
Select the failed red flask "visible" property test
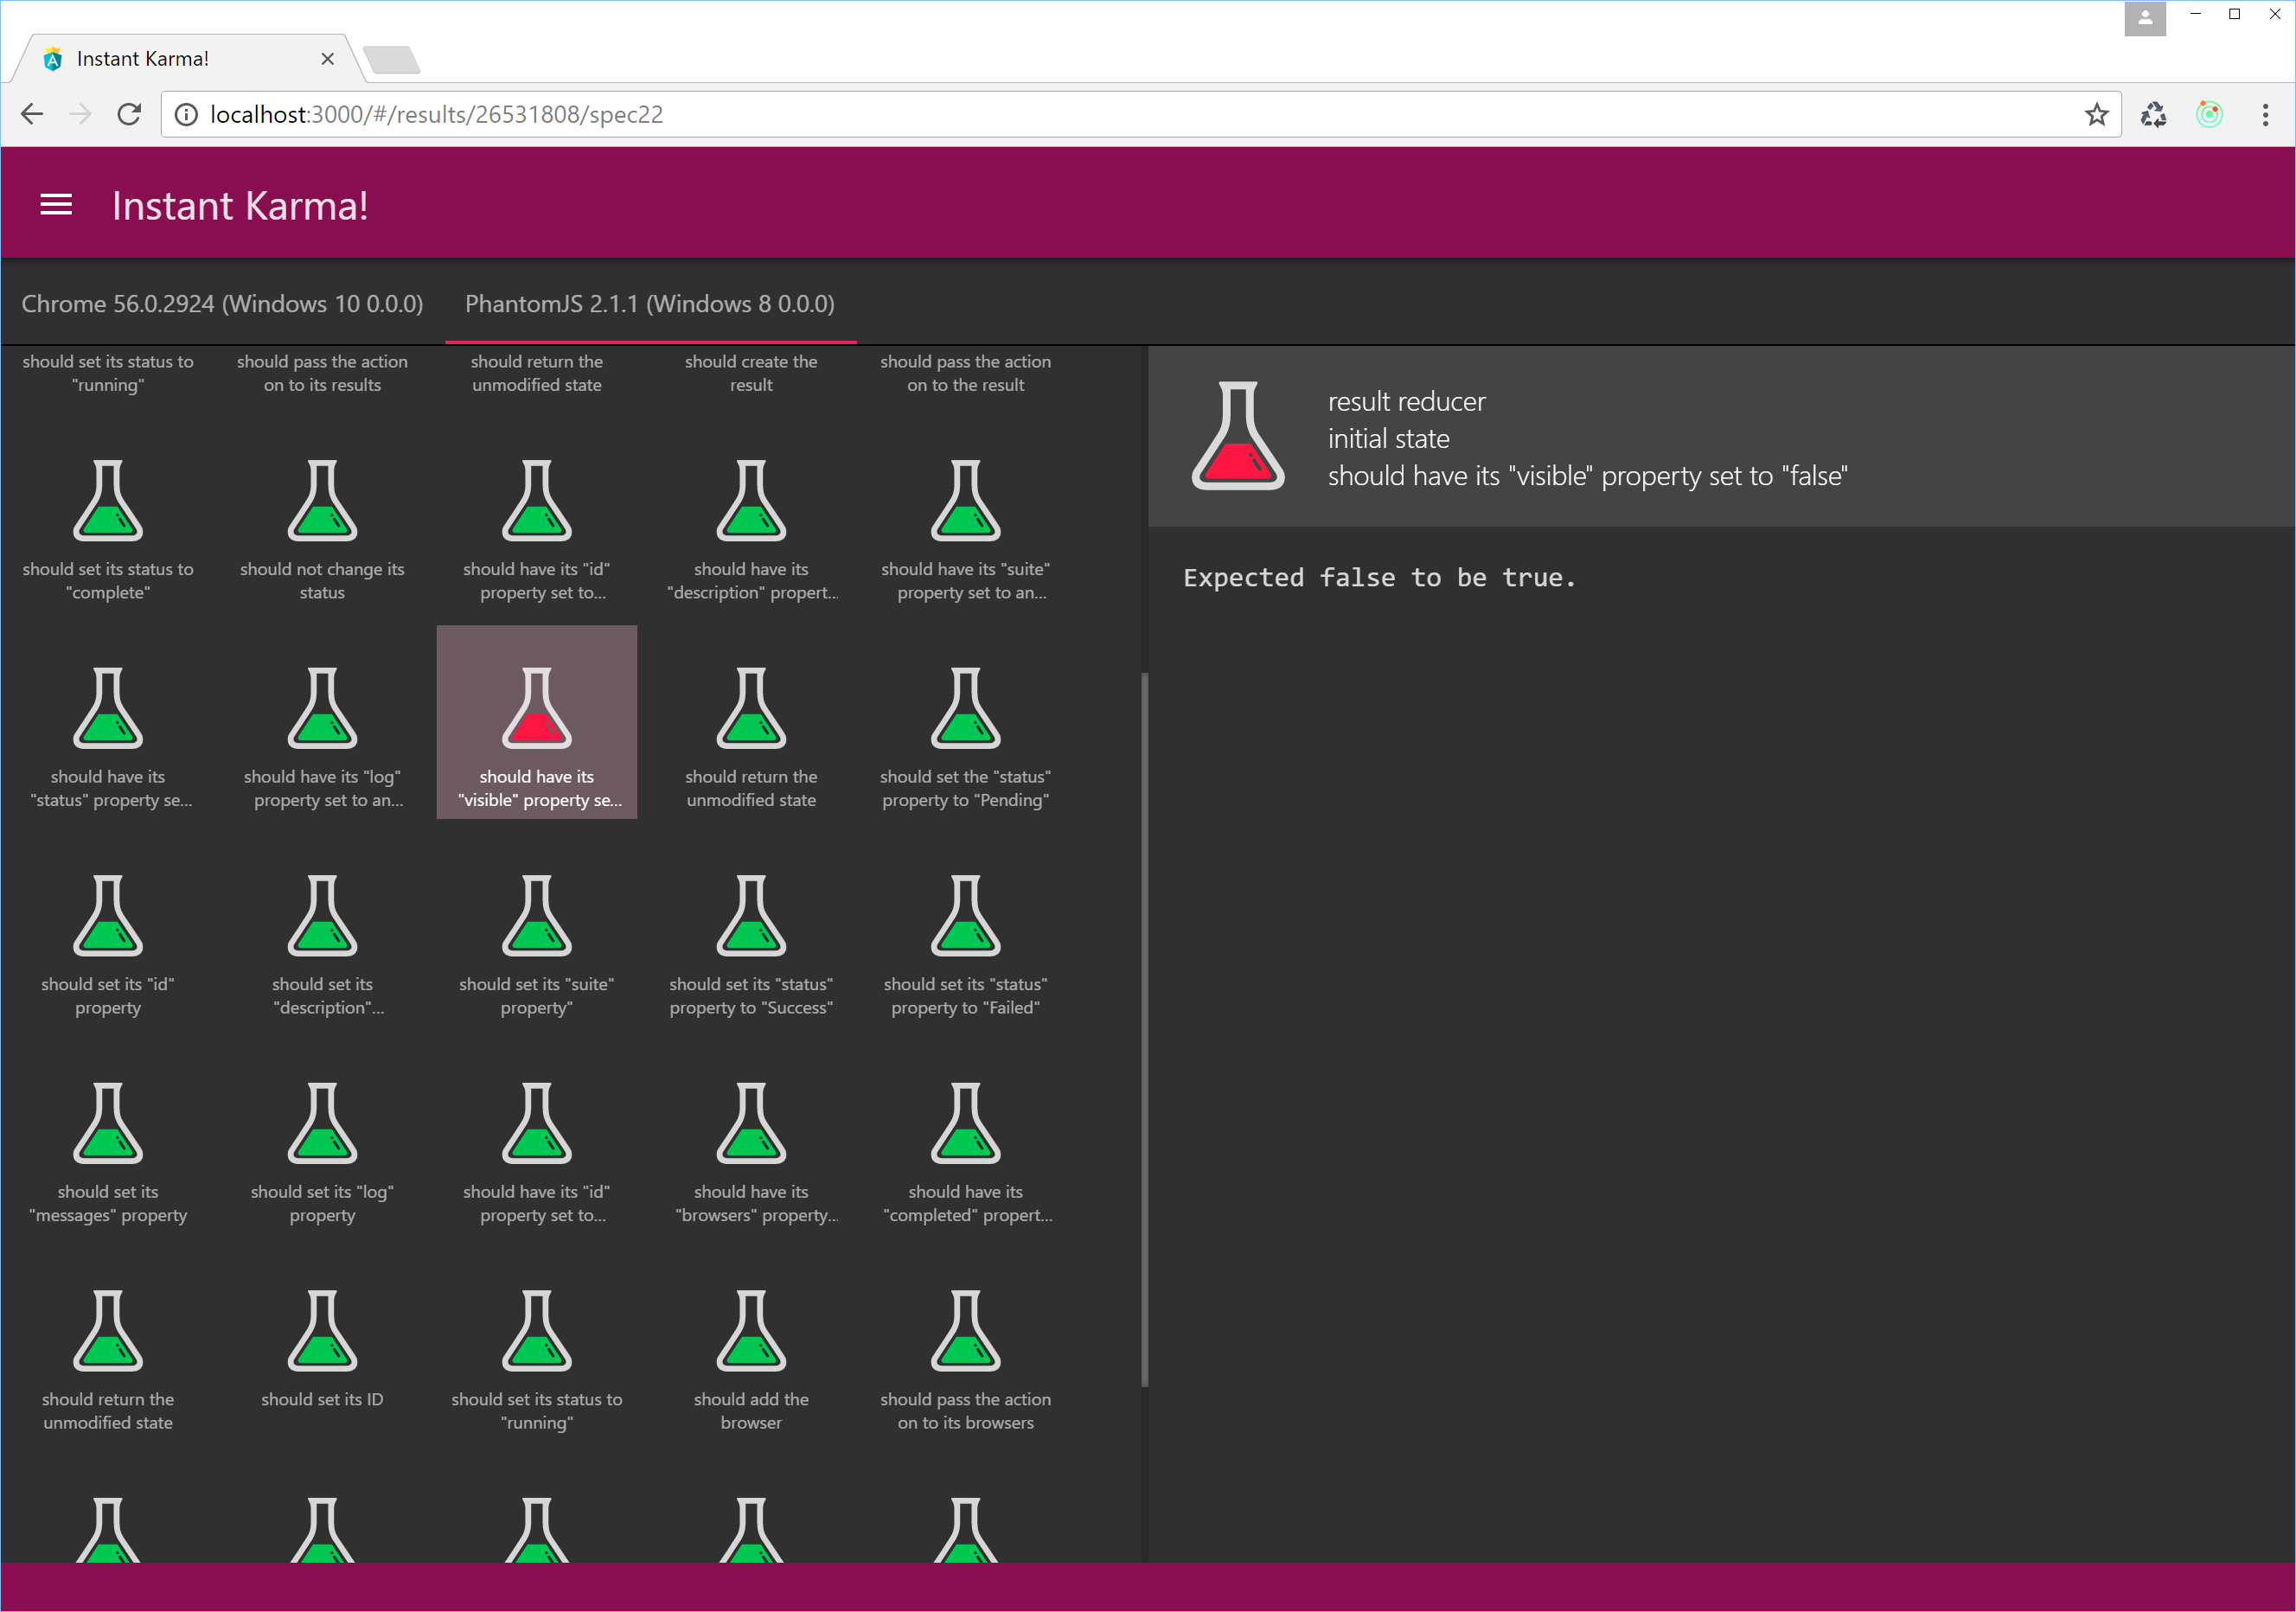click(537, 708)
